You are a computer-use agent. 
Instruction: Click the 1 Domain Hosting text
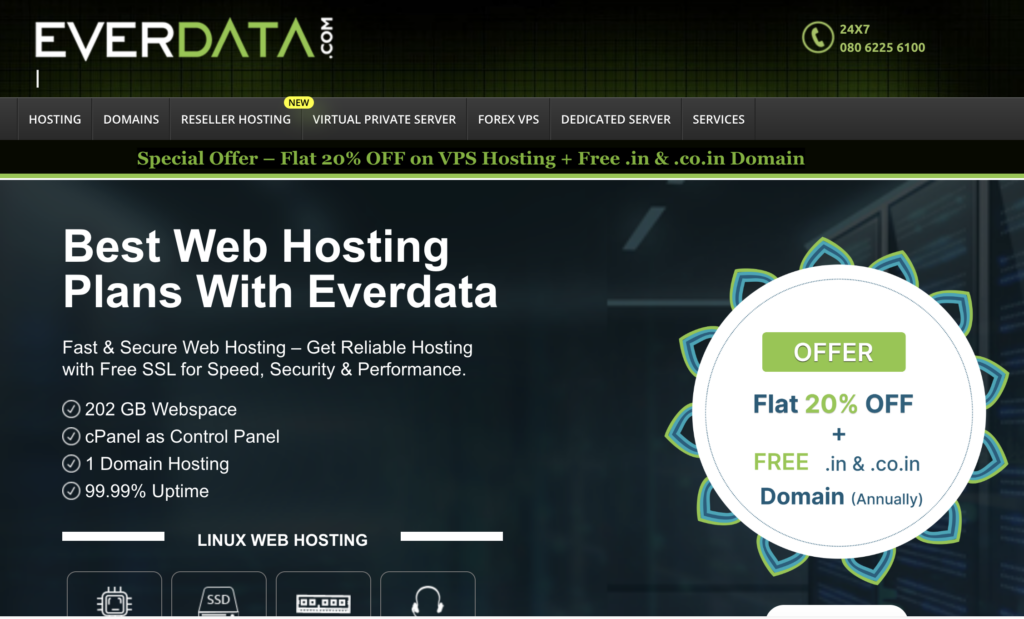tap(157, 464)
